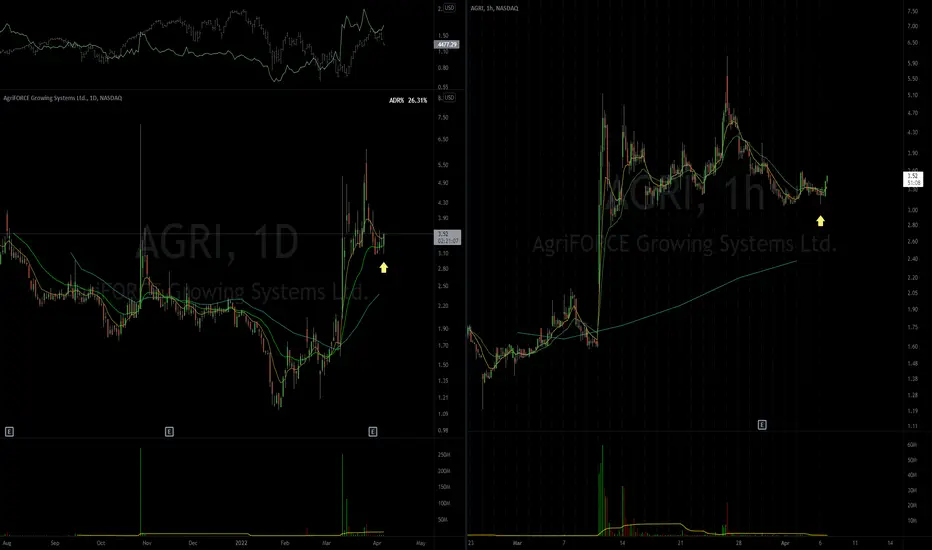Click the '6.50' price label on daily scale
932x550 pixels.
point(443,140)
